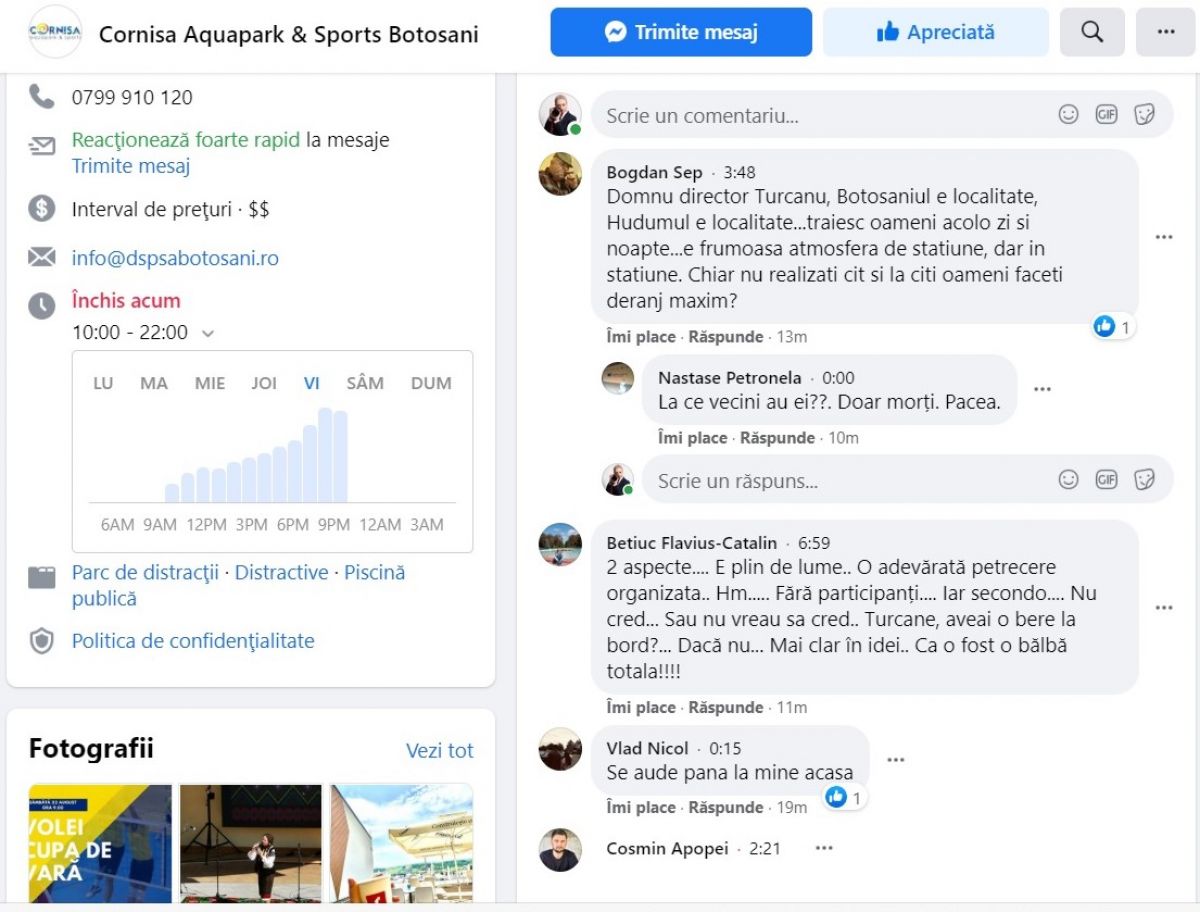The image size is (1200, 912).
Task: Select SÂM day in popular times chart
Action: pyautogui.click(x=365, y=383)
